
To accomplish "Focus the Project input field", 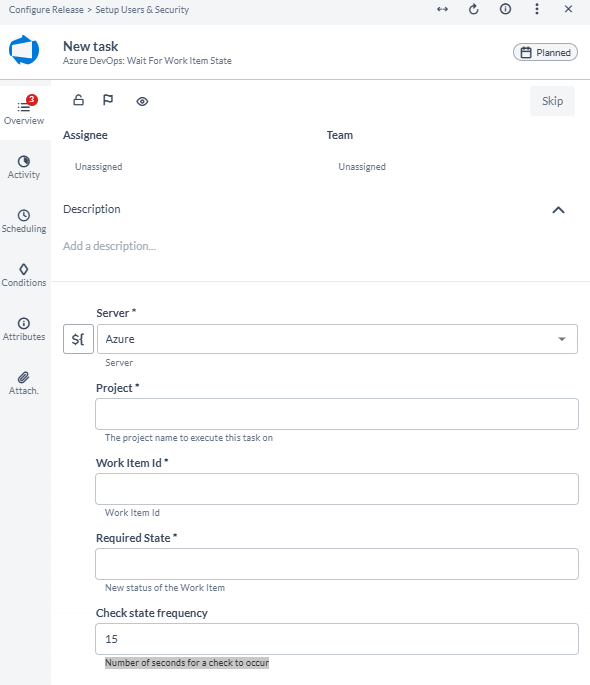I will [337, 414].
